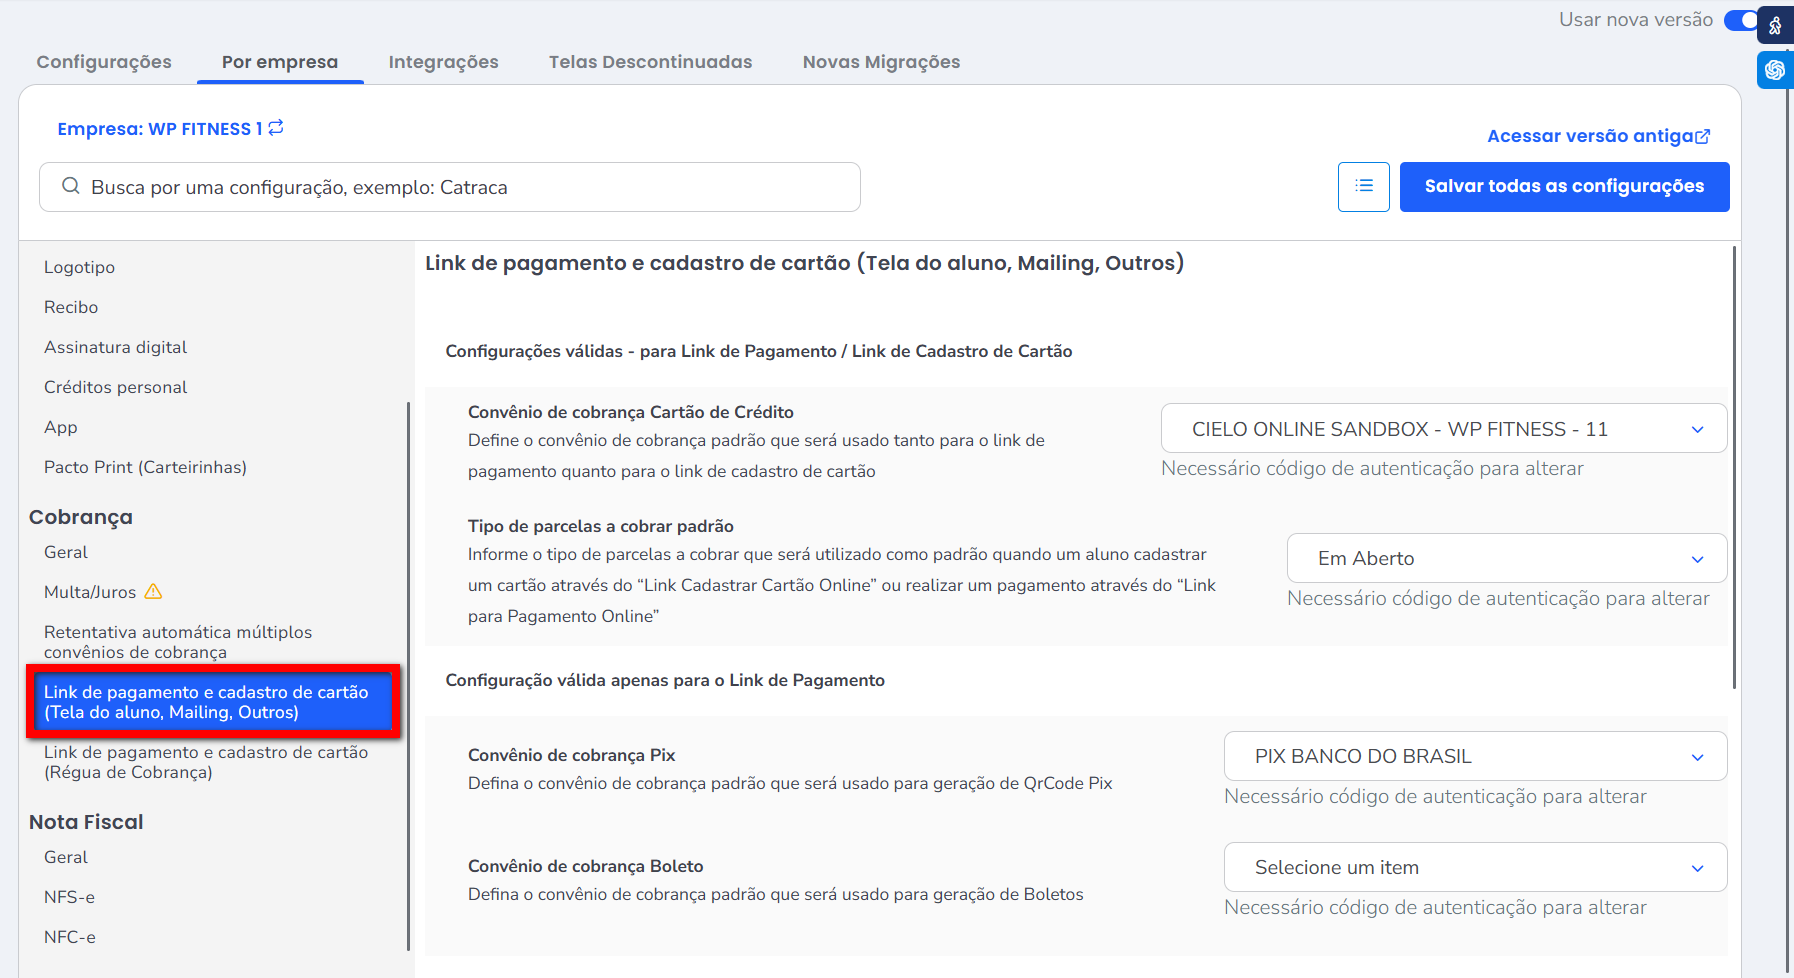
Task: Click the external link icon after Acessar versão antiga
Action: pyautogui.click(x=1703, y=137)
